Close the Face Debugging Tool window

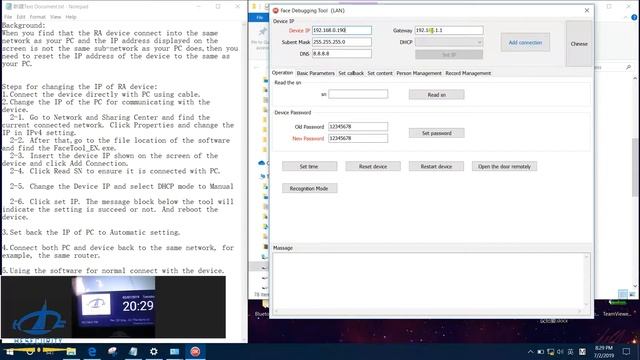587,10
